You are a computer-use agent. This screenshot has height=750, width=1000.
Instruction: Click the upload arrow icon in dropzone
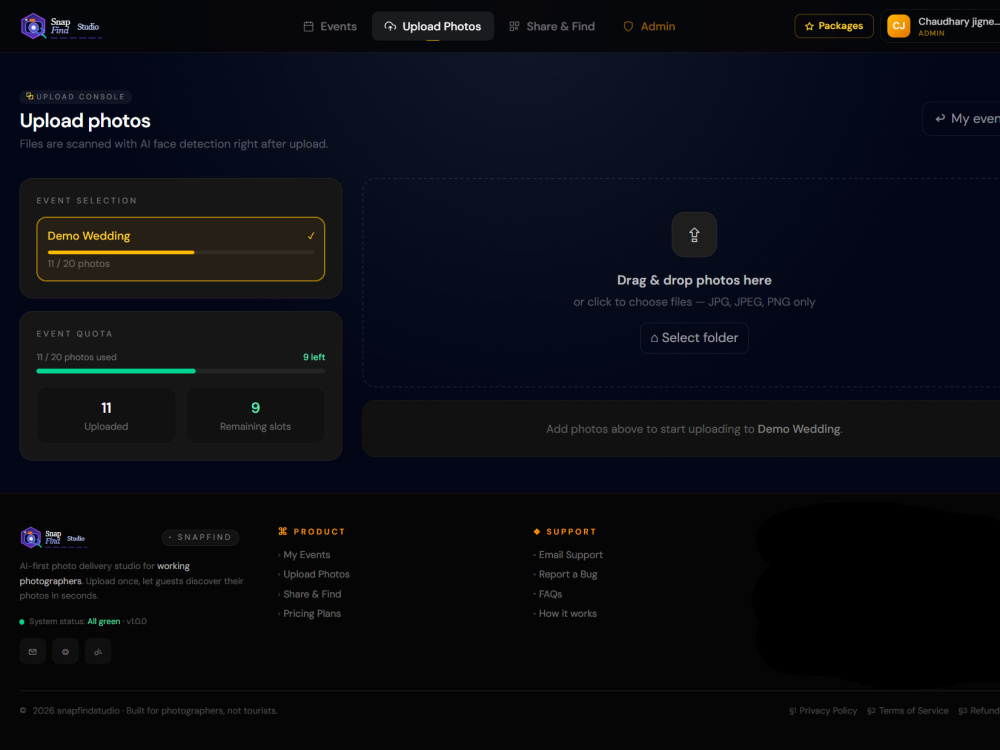pos(694,235)
